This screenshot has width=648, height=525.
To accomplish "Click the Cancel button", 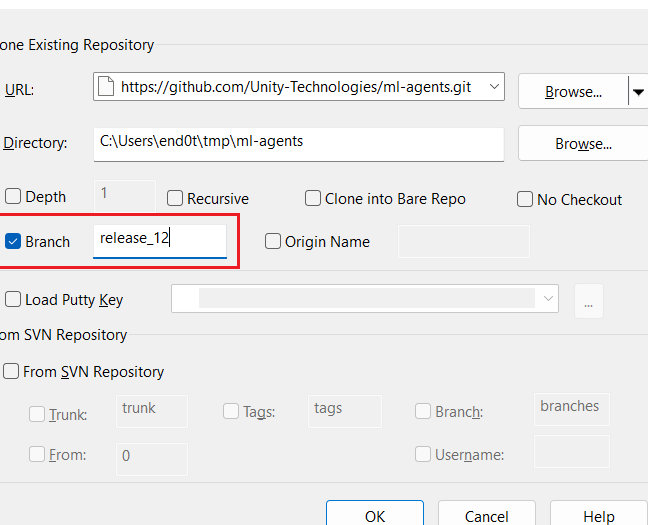I will tap(486, 515).
